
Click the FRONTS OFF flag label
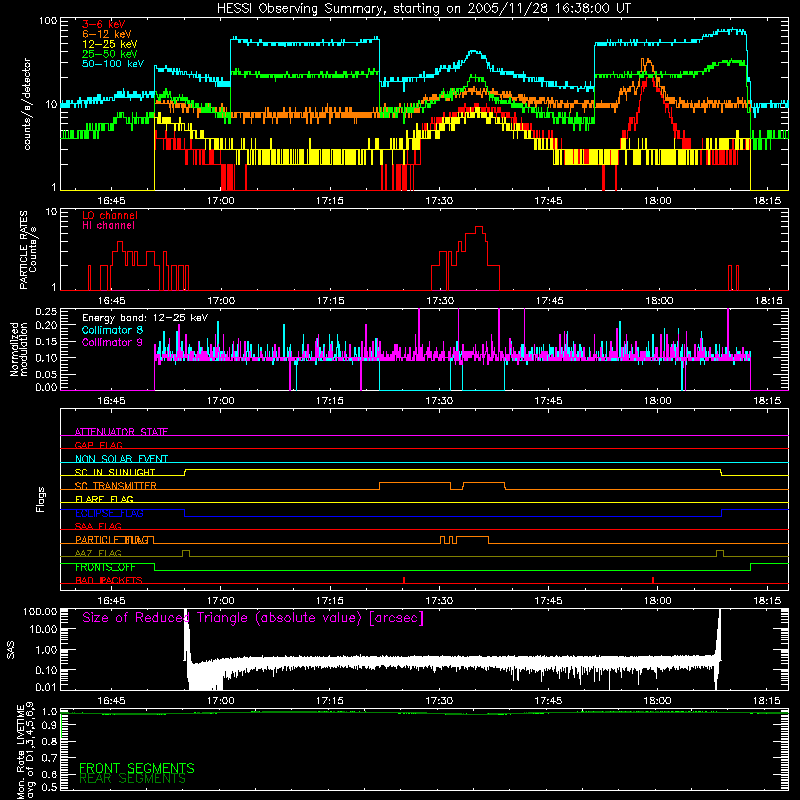pyautogui.click(x=105, y=567)
